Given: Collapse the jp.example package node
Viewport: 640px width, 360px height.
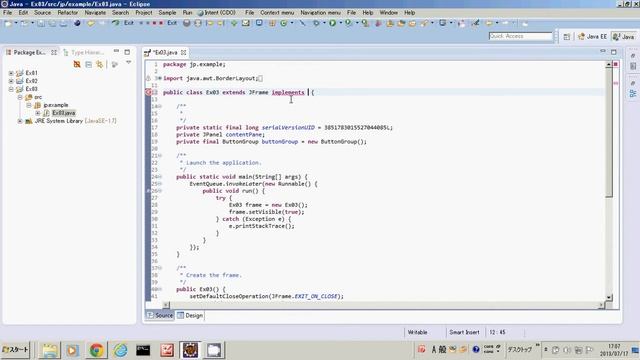Looking at the screenshot, I should coord(29,105).
